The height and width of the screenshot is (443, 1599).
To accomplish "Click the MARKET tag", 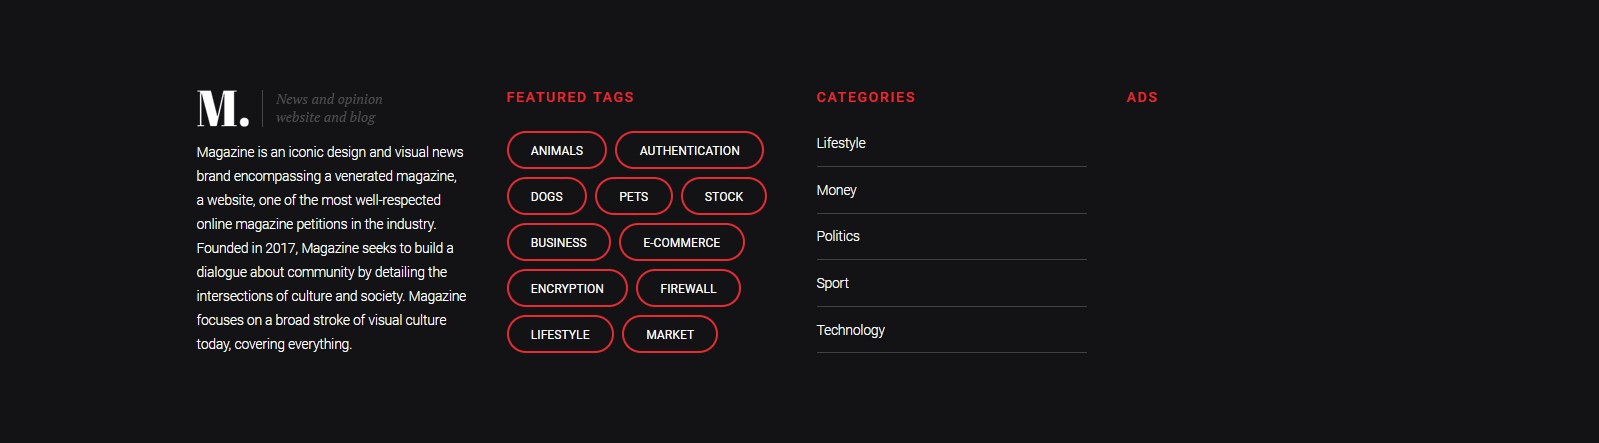I will 670,334.
